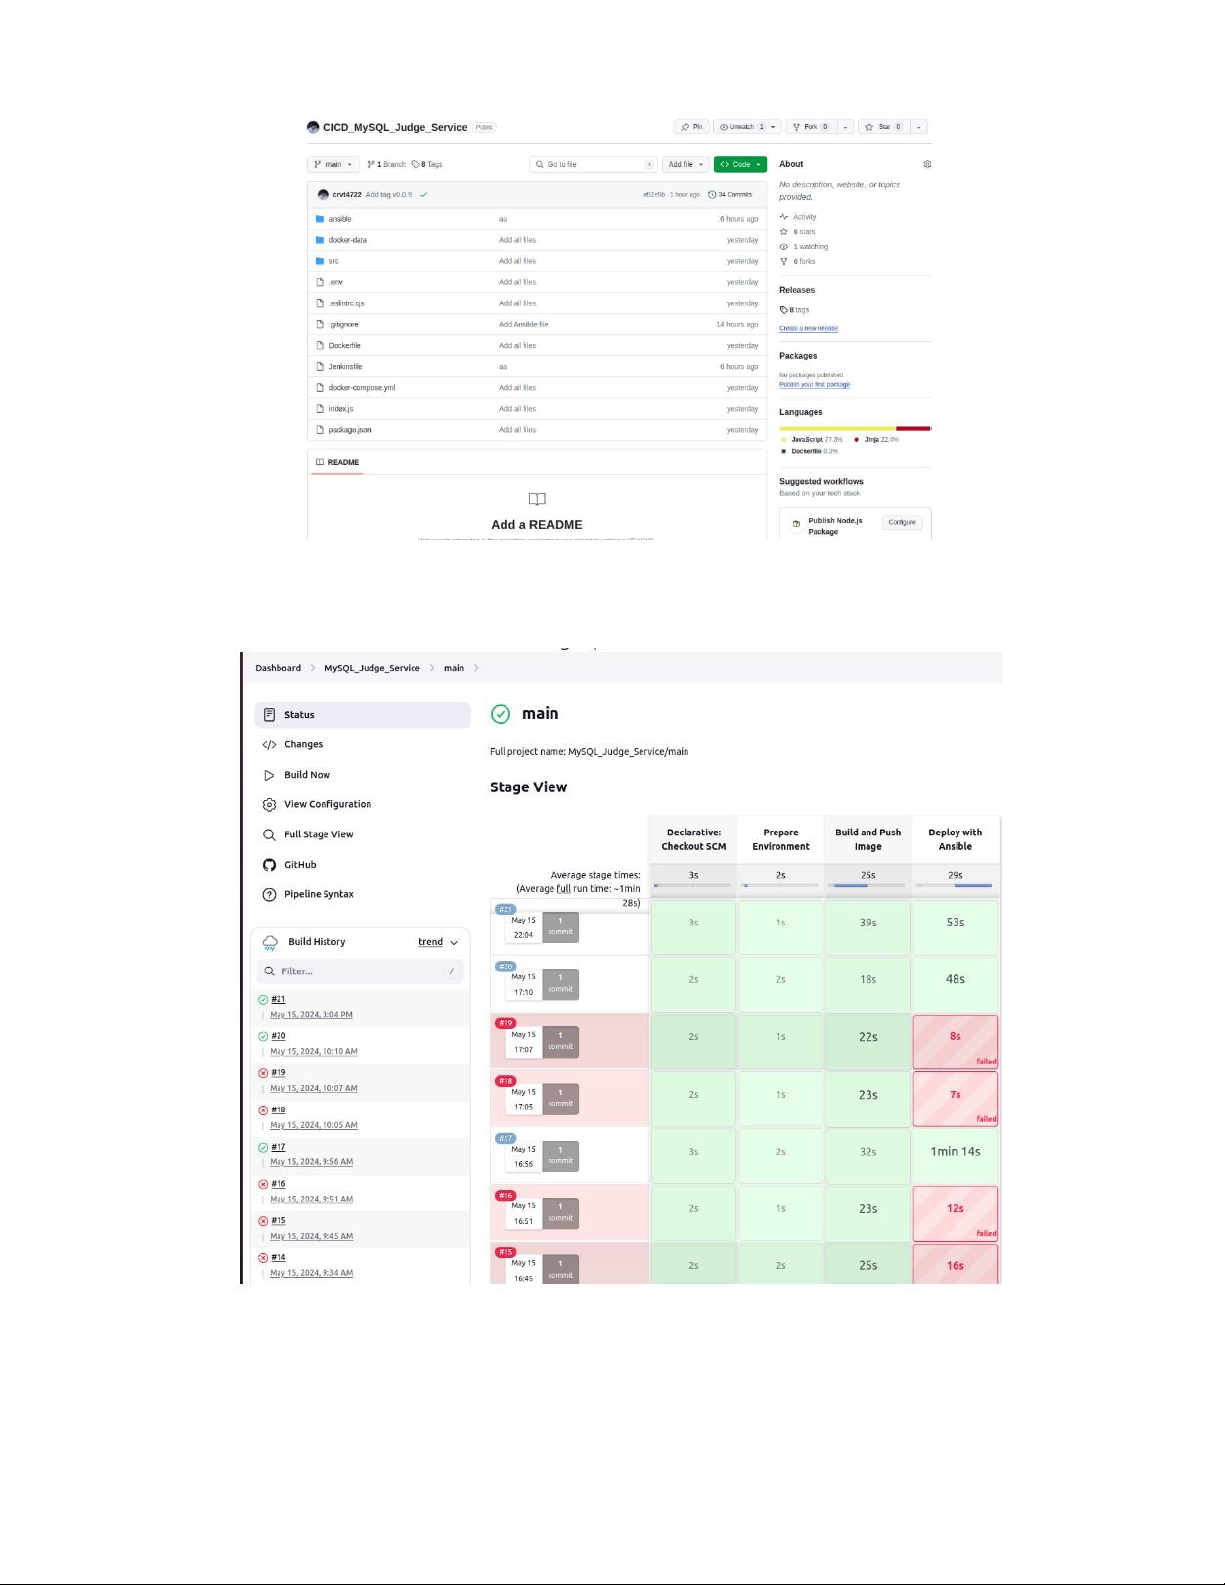1225x1585 pixels.
Task: Click the Fork button
Action: pos(810,127)
